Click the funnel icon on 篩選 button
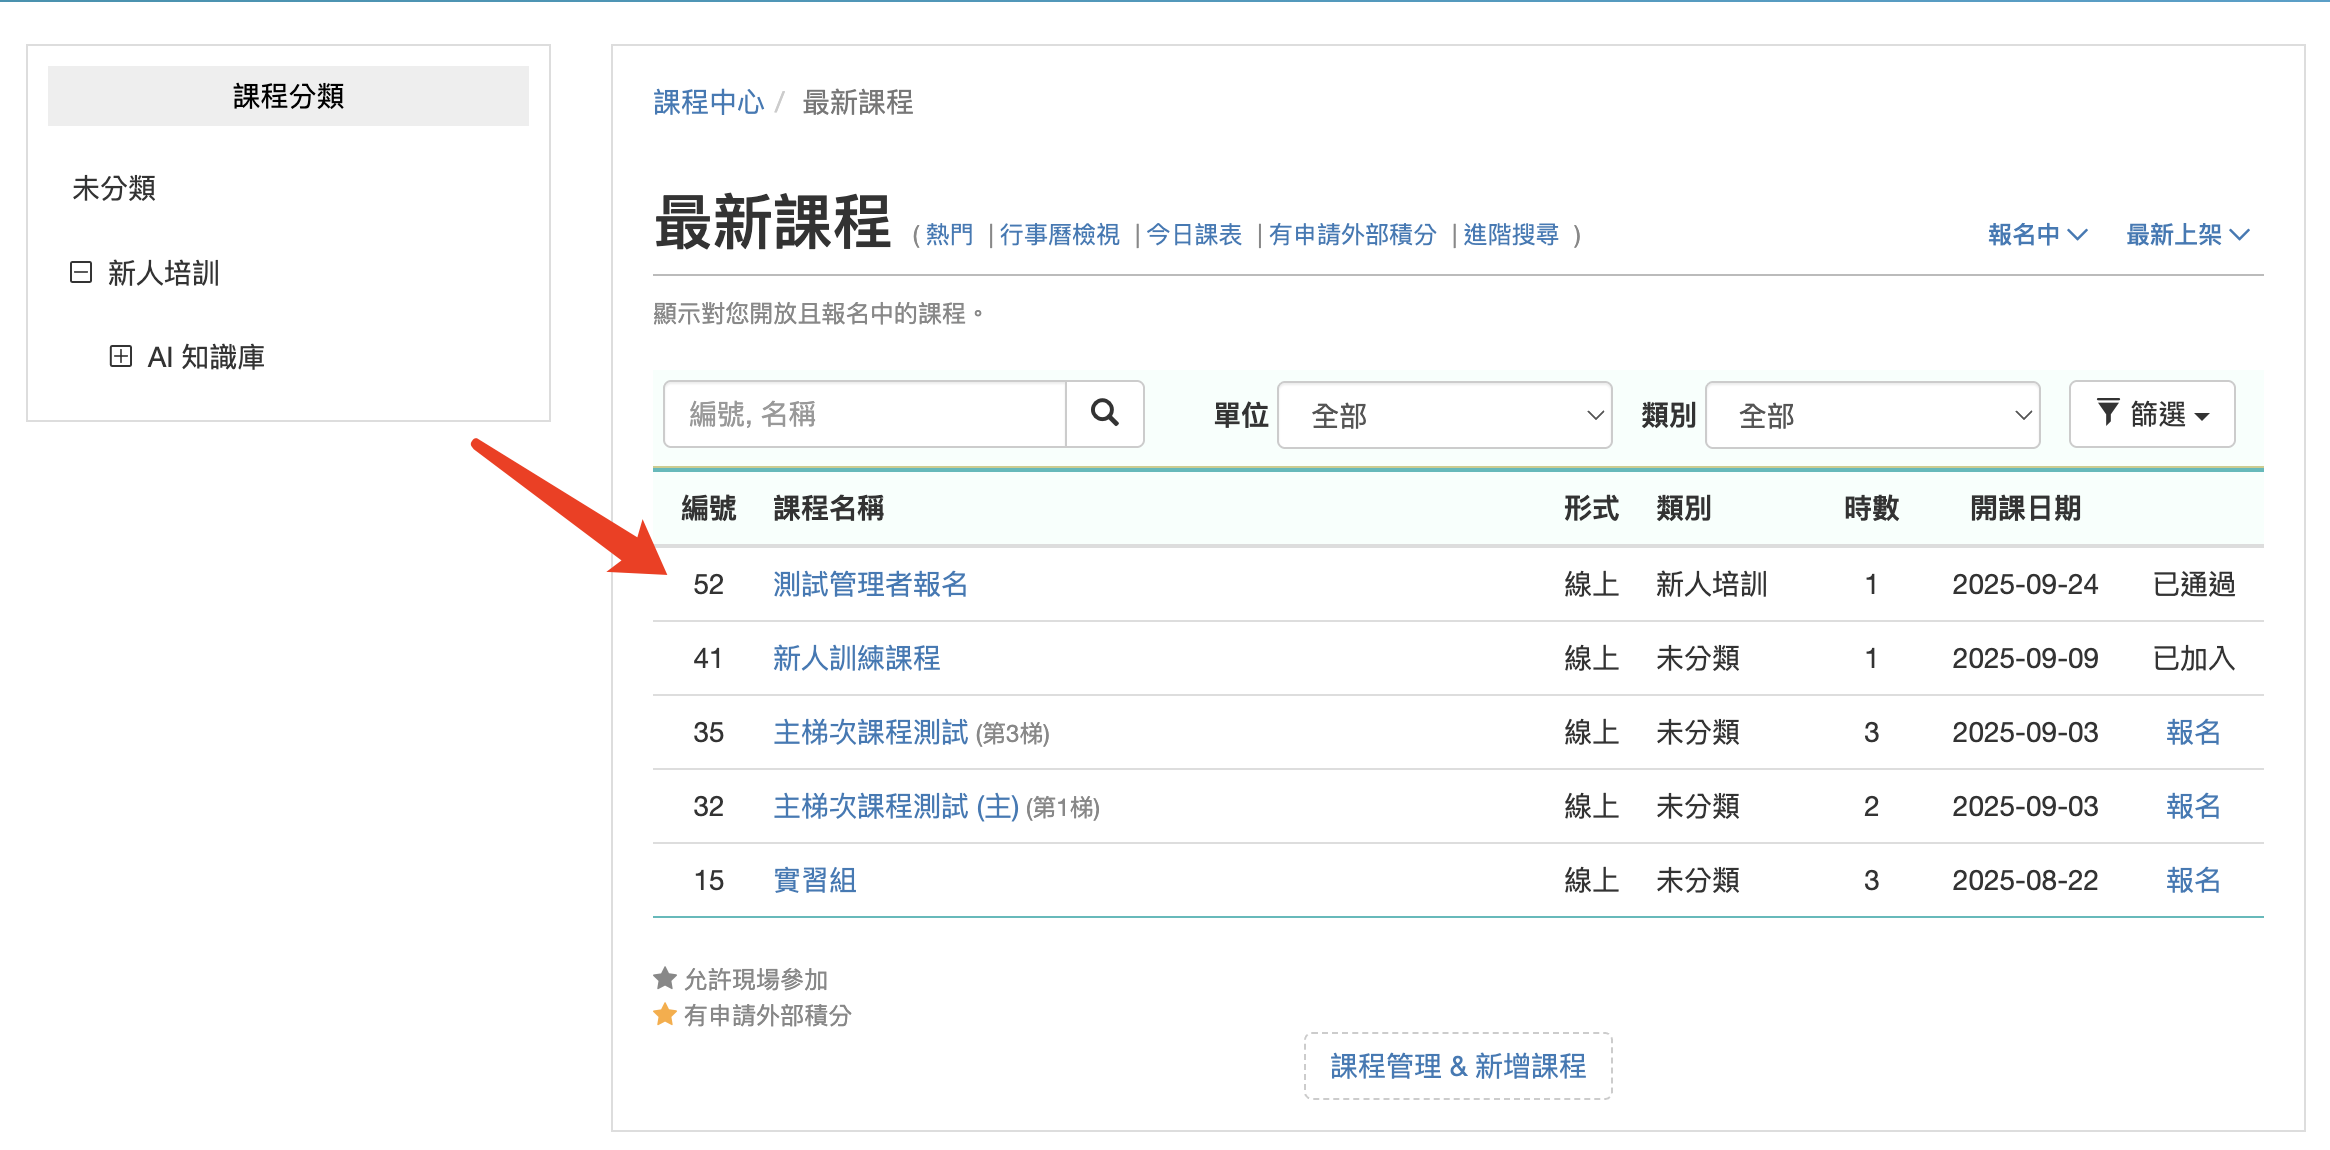Screen dimensions: 2330x1150 (x=2107, y=412)
